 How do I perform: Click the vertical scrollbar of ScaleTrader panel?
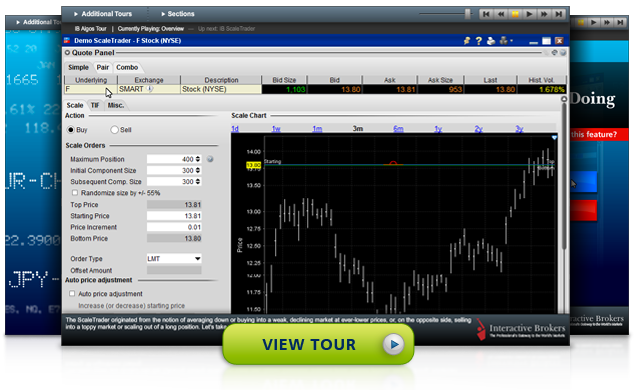tap(563, 176)
